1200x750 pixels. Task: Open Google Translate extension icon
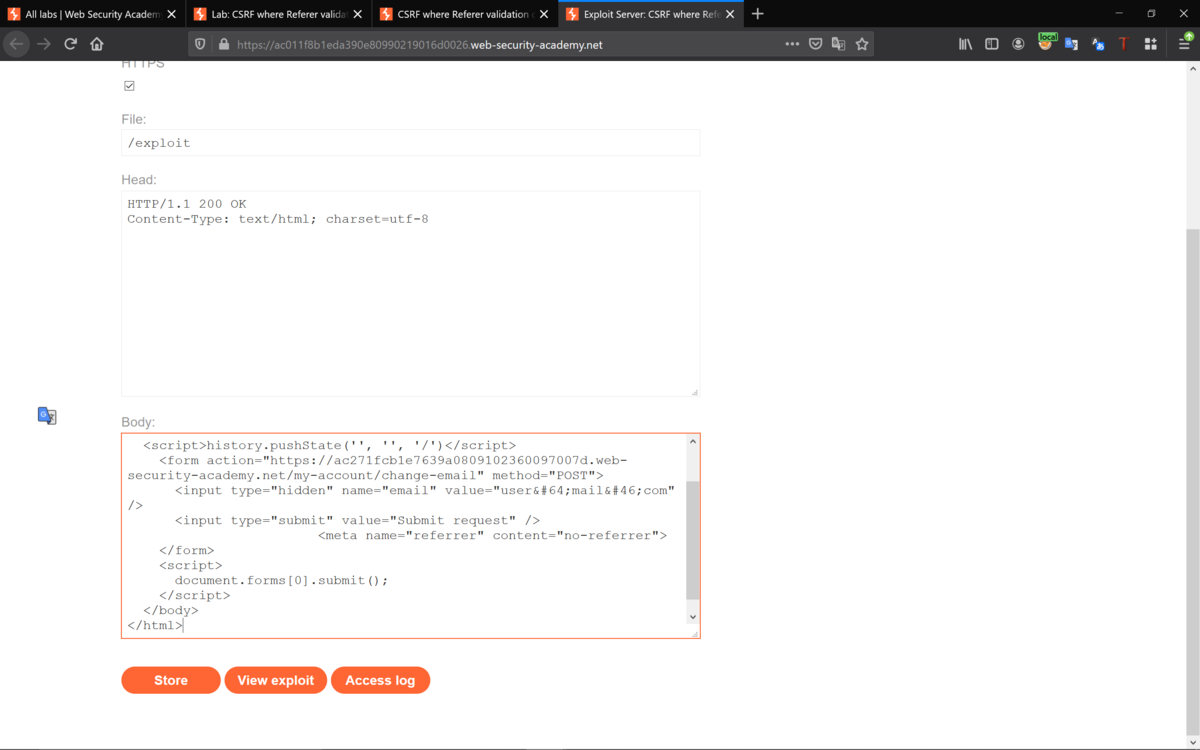[1071, 44]
